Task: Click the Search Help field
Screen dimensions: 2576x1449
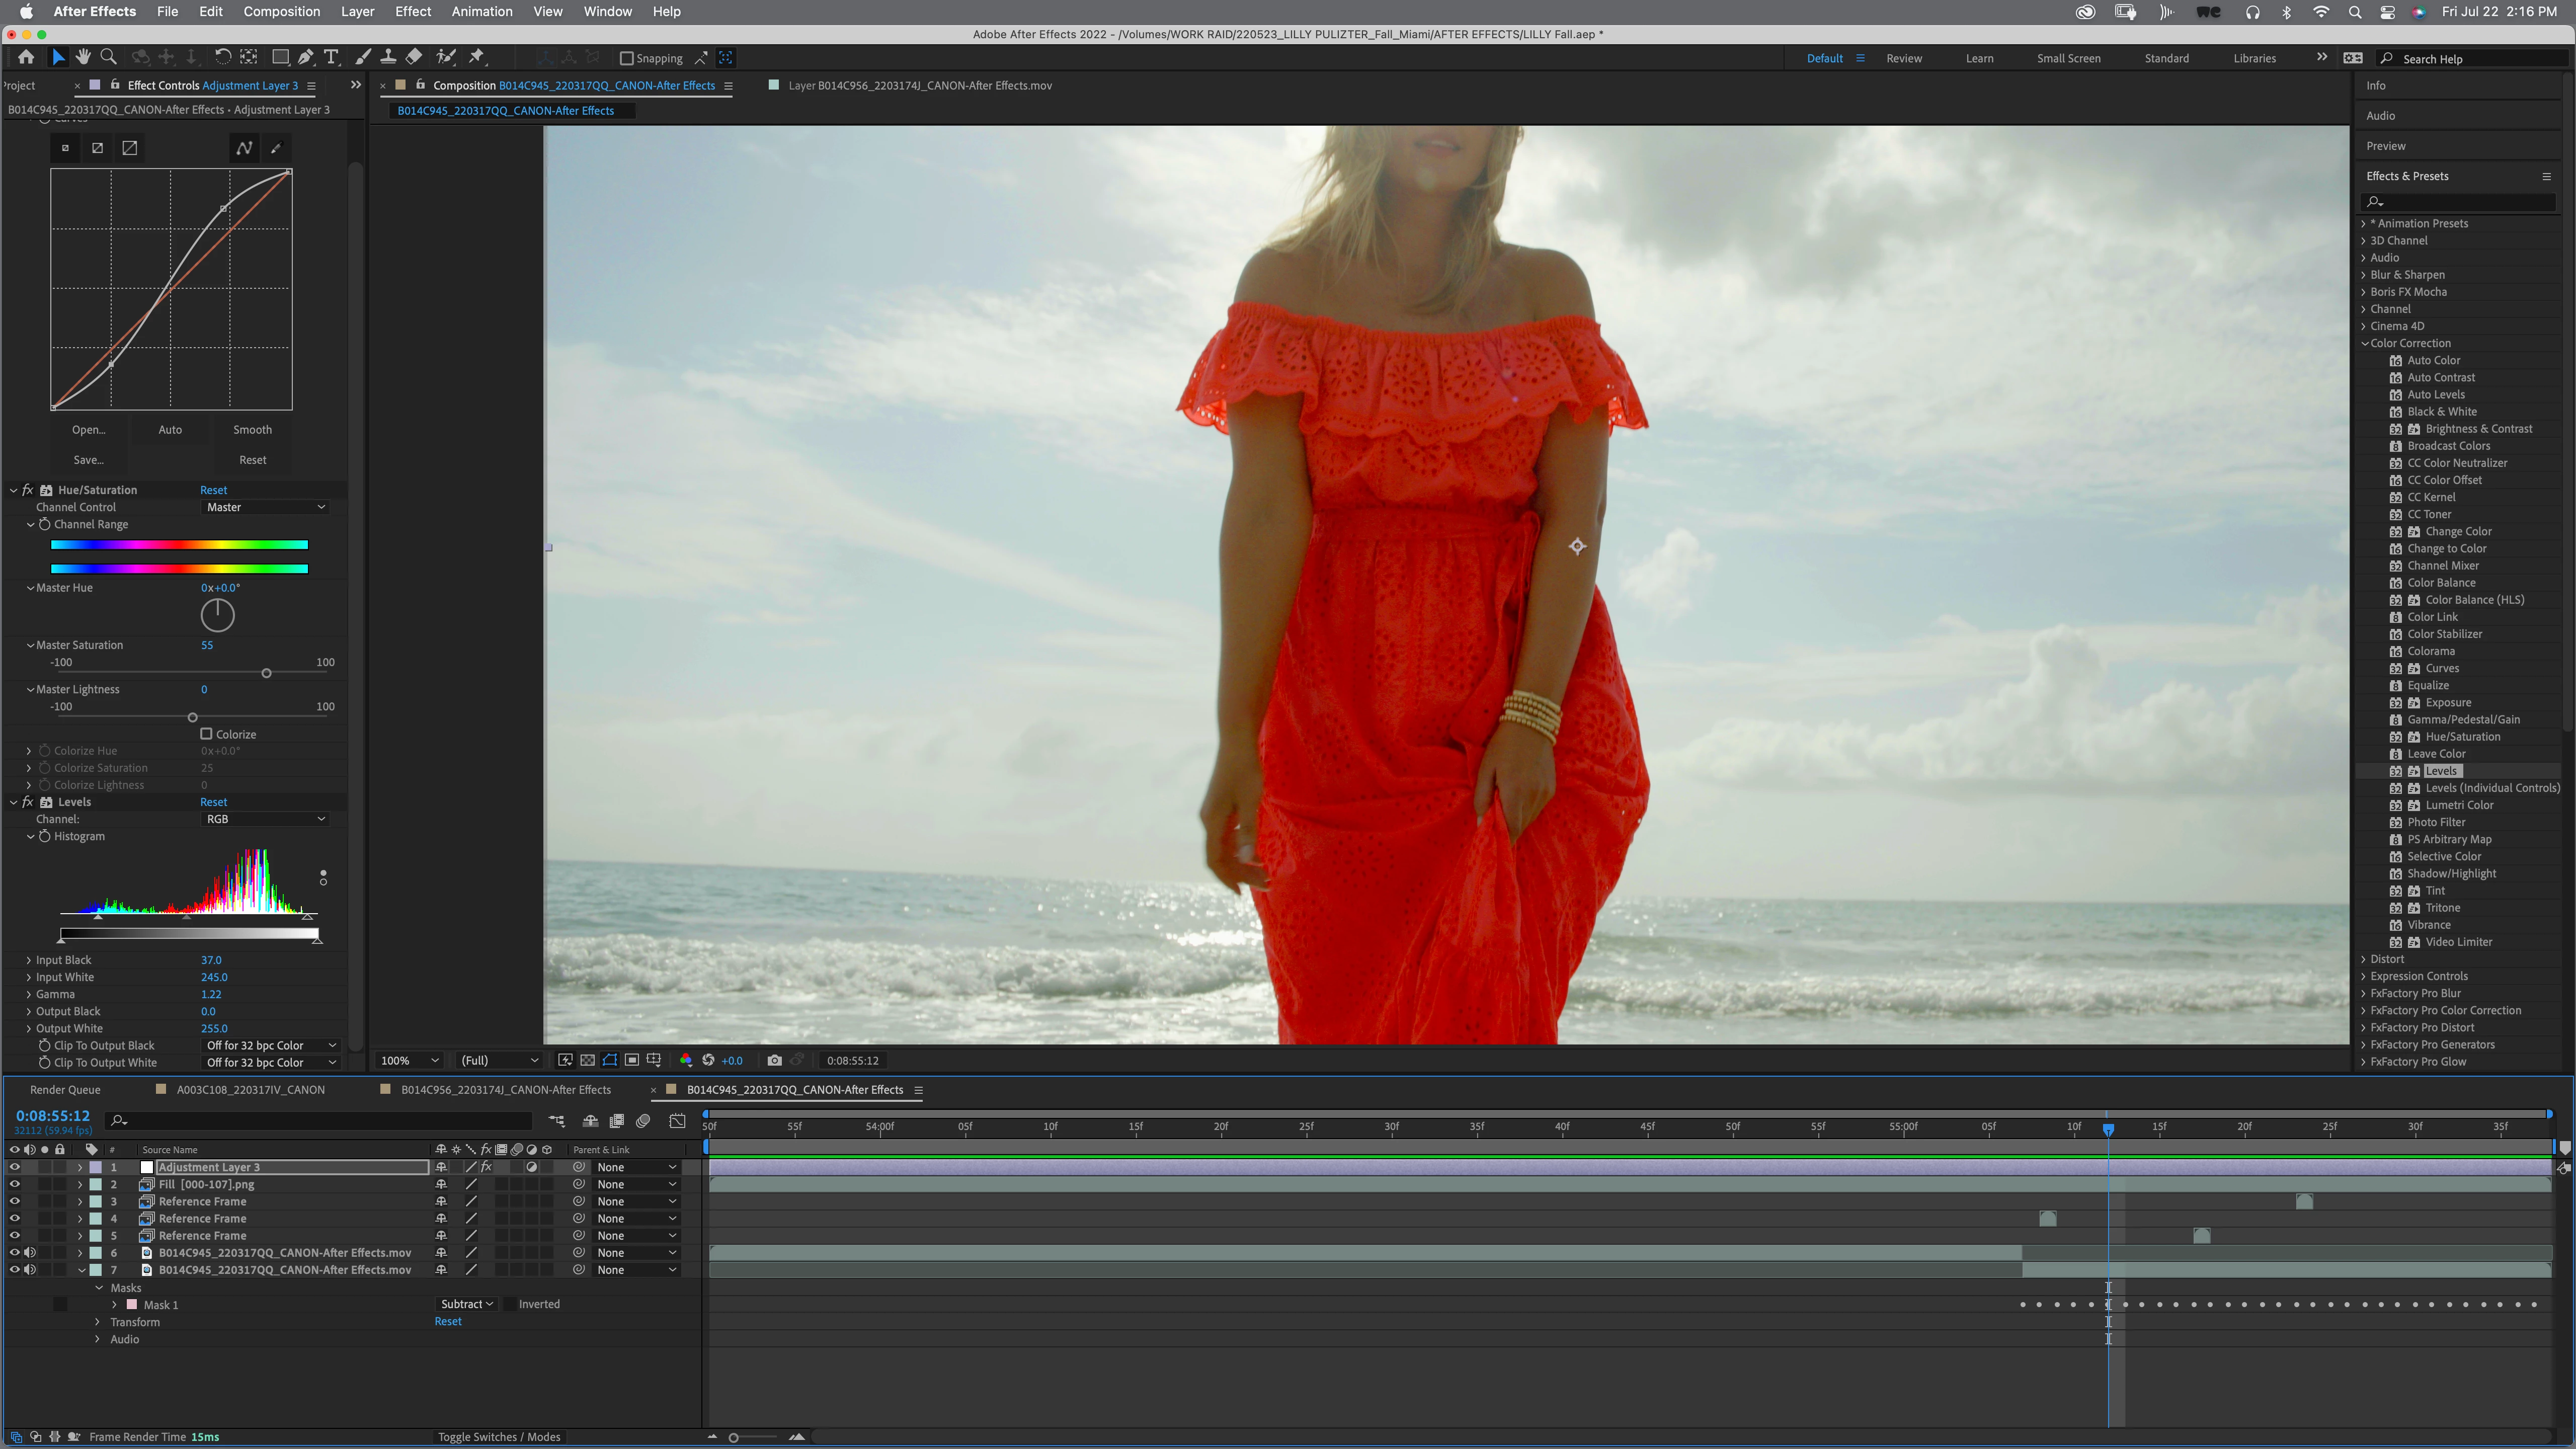Action: coord(2470,59)
